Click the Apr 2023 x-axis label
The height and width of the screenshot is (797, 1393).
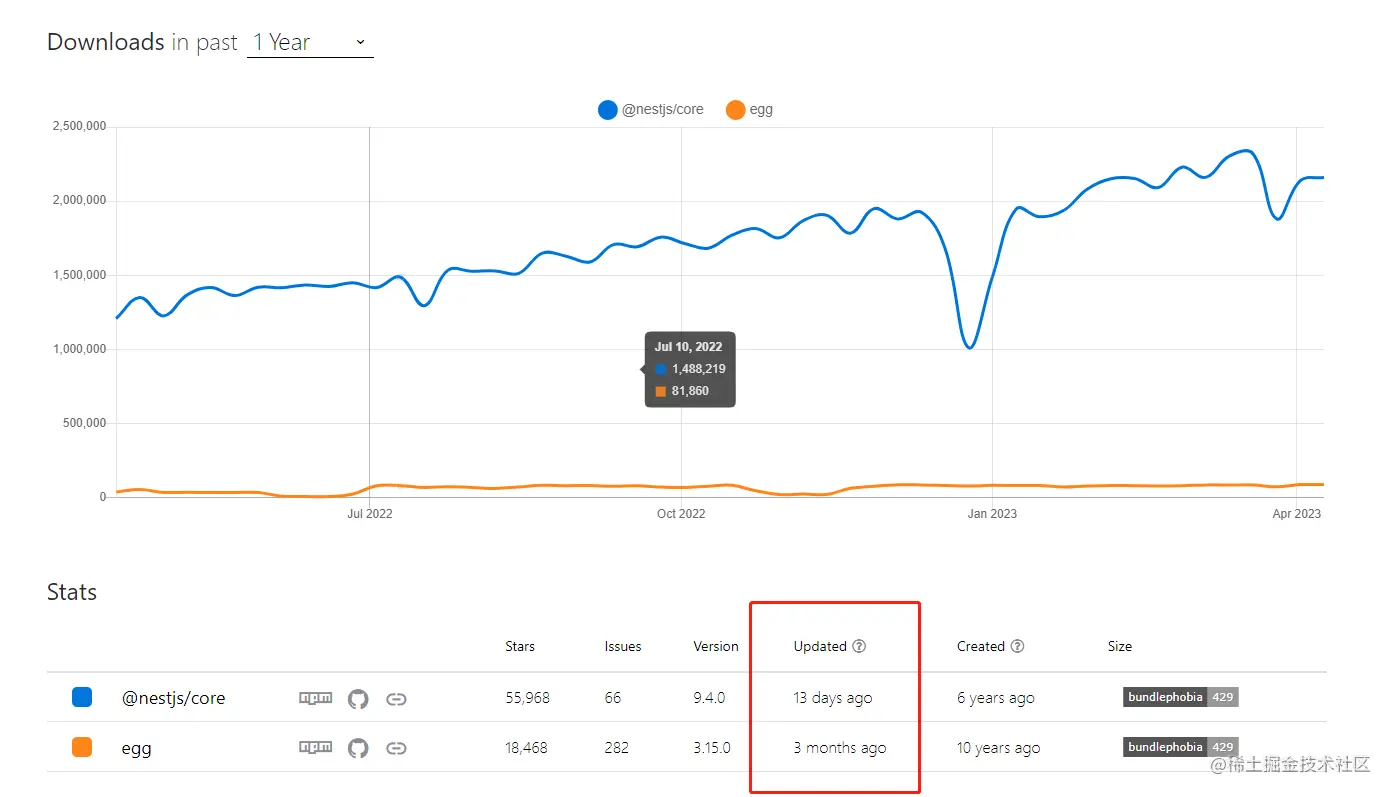(1296, 513)
